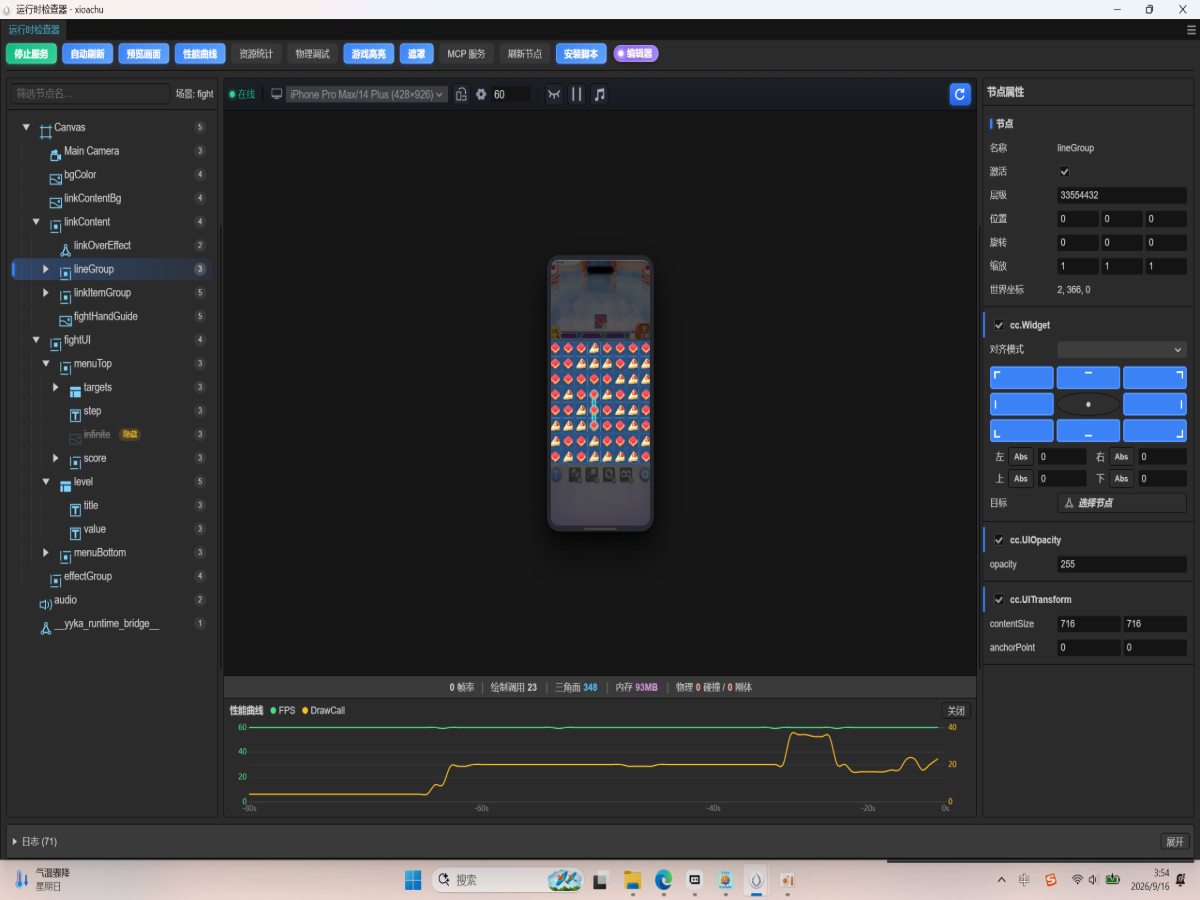The height and width of the screenshot is (900, 1200).
Task: Expand the lineGroup tree node
Action: point(46,269)
